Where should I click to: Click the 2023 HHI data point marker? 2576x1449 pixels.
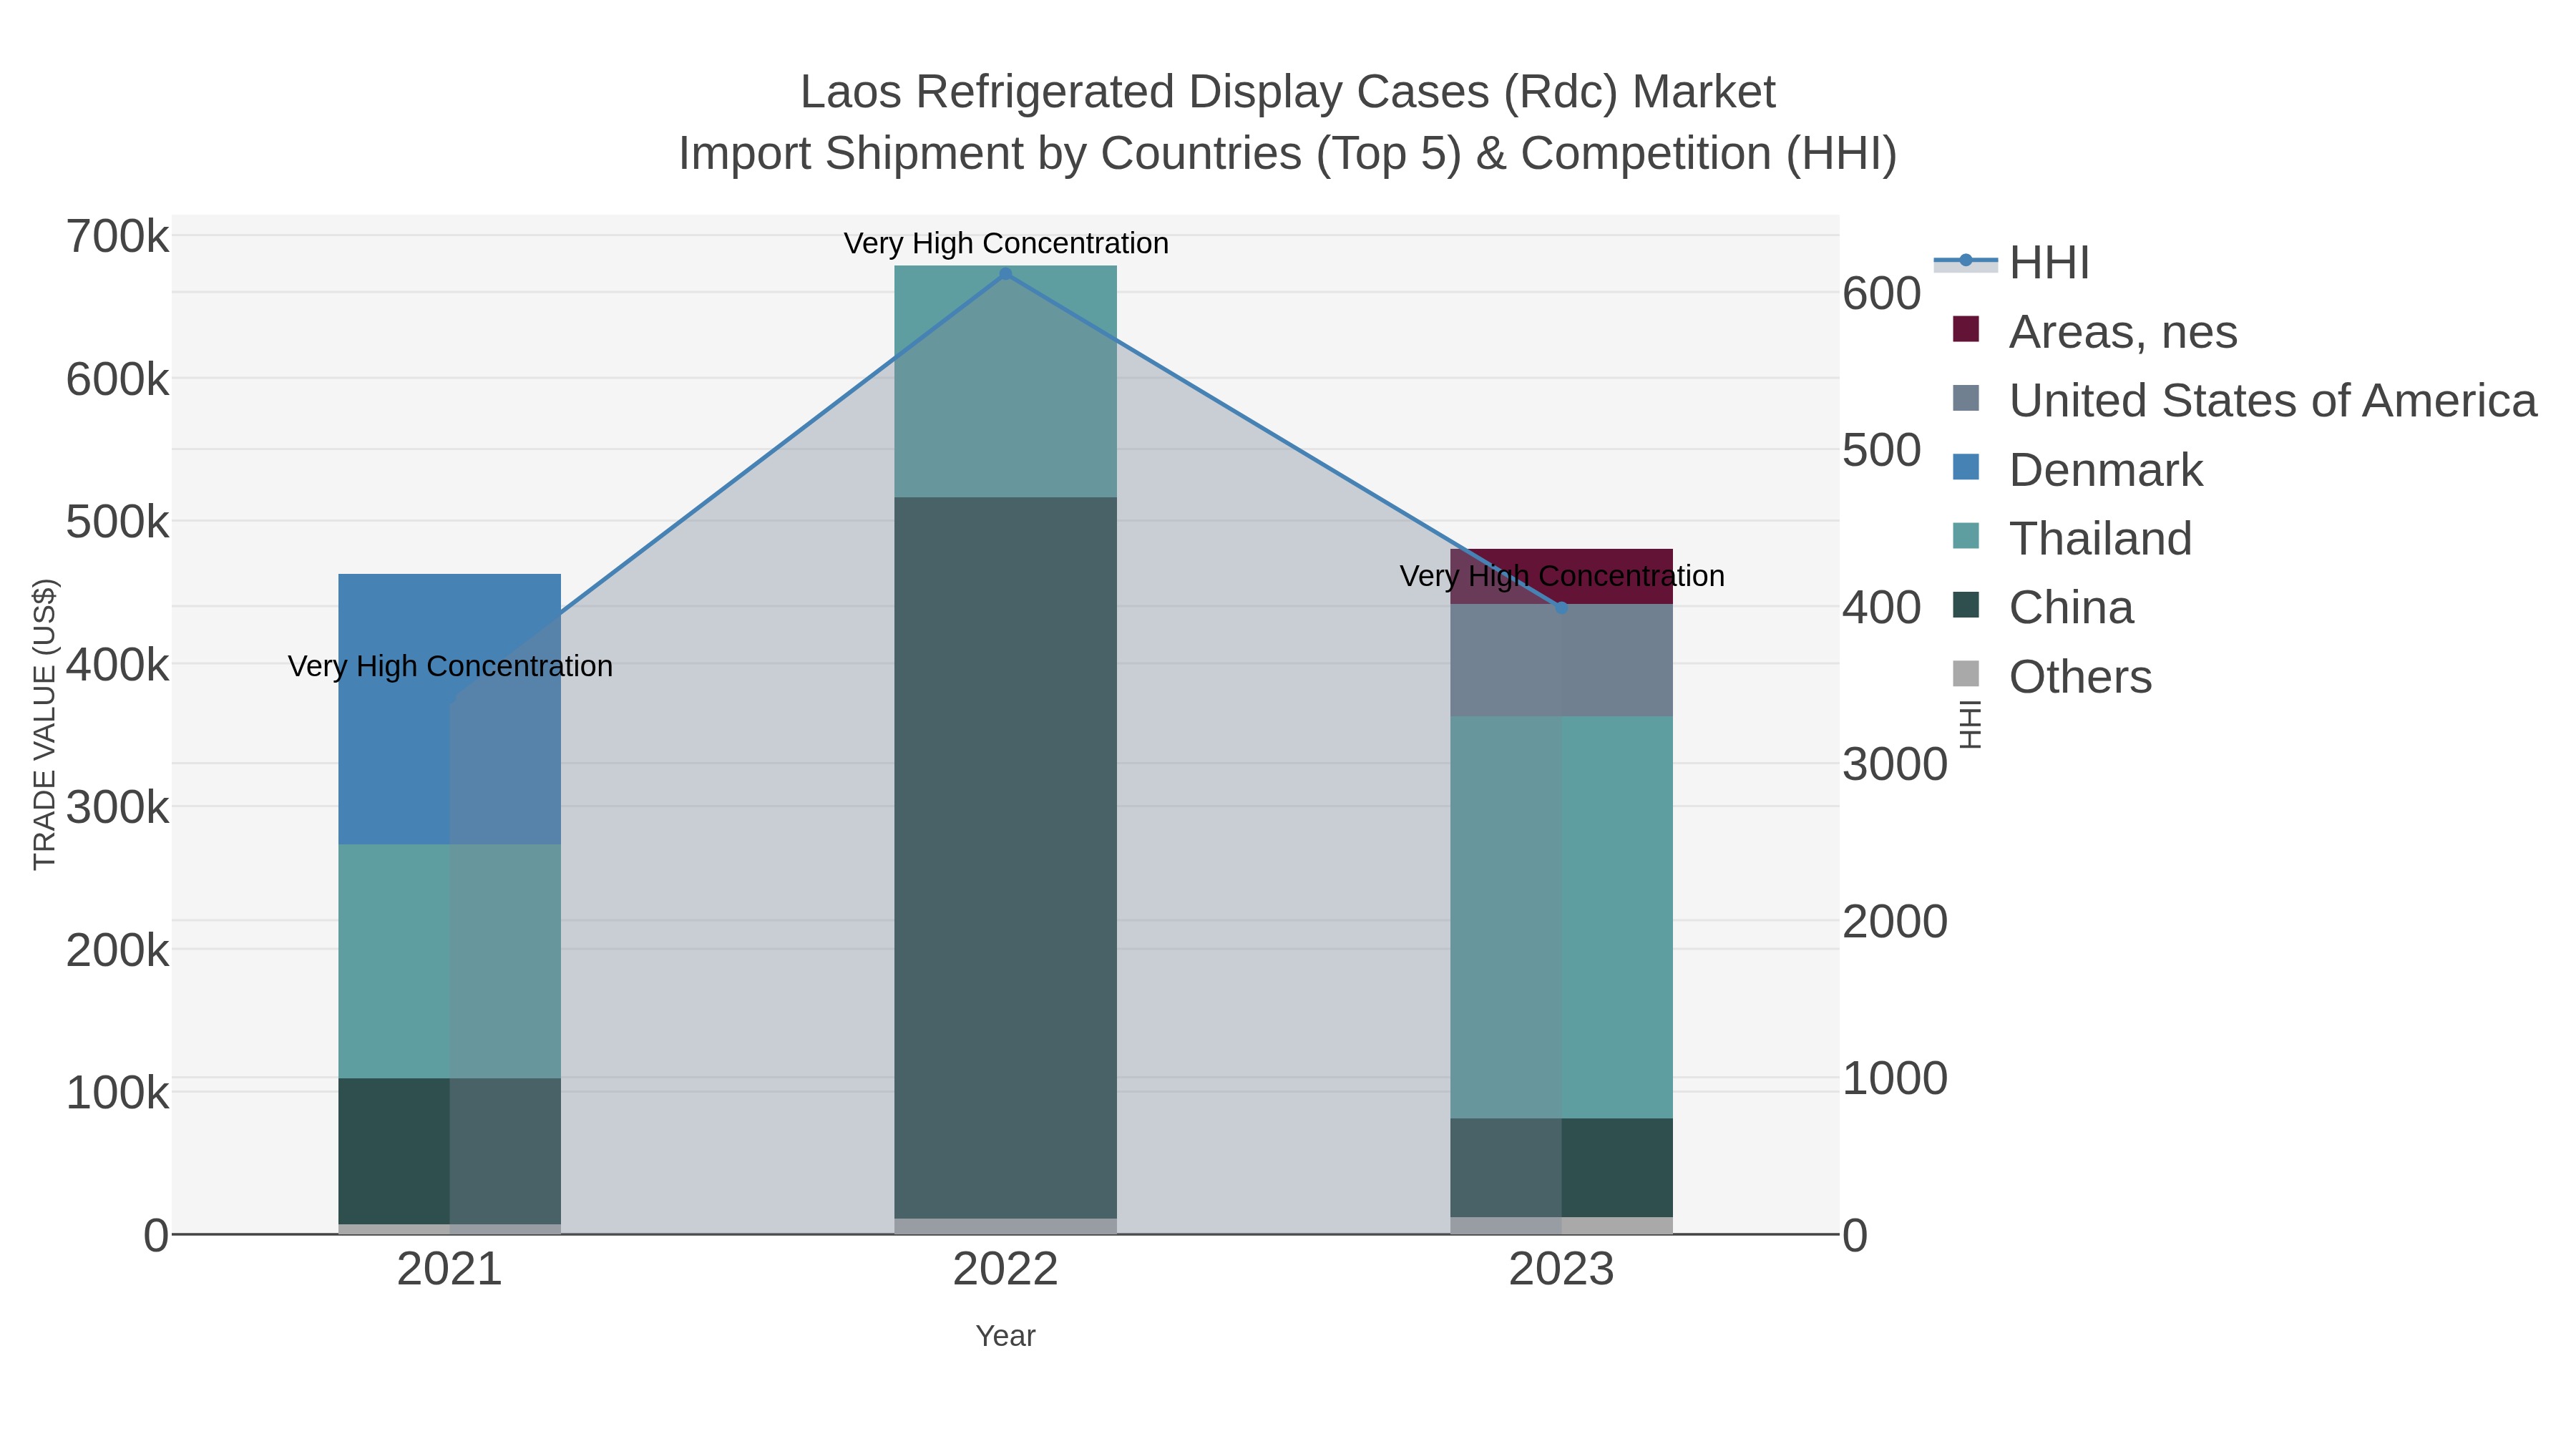click(x=1561, y=607)
